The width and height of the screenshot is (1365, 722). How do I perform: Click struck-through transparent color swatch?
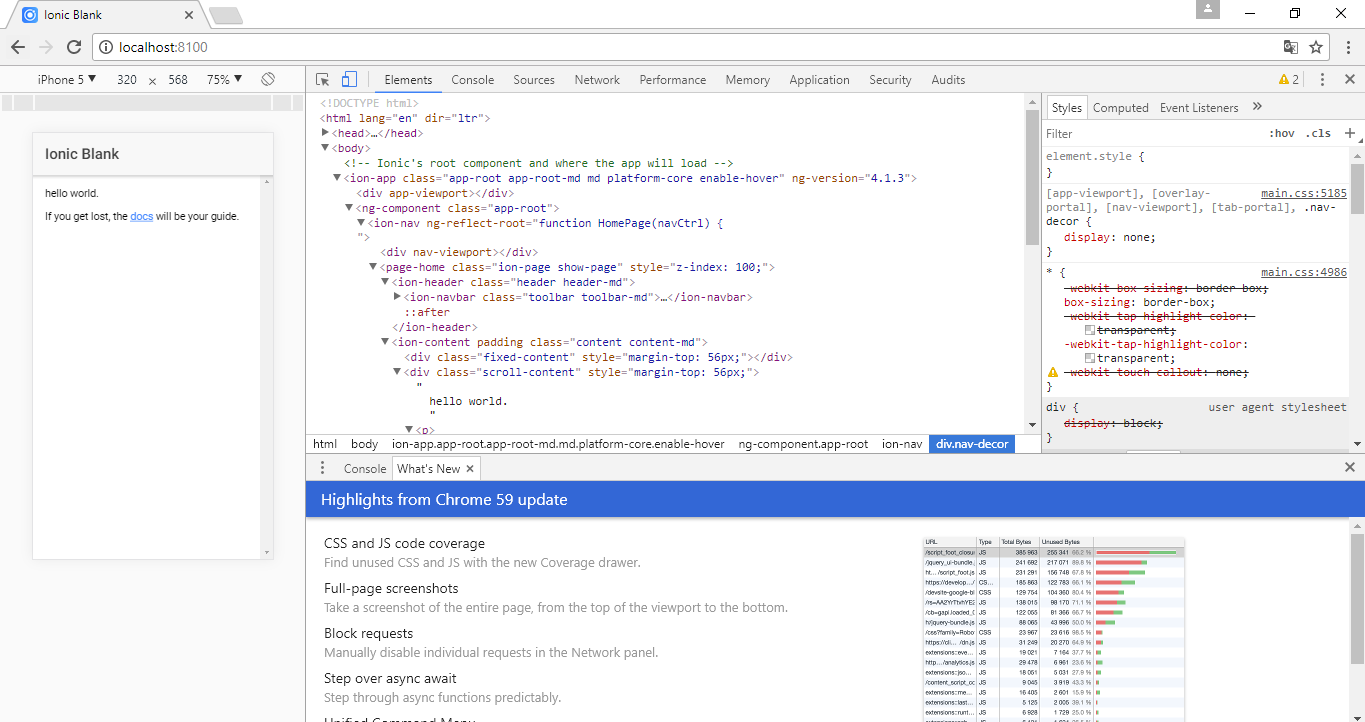1090,330
